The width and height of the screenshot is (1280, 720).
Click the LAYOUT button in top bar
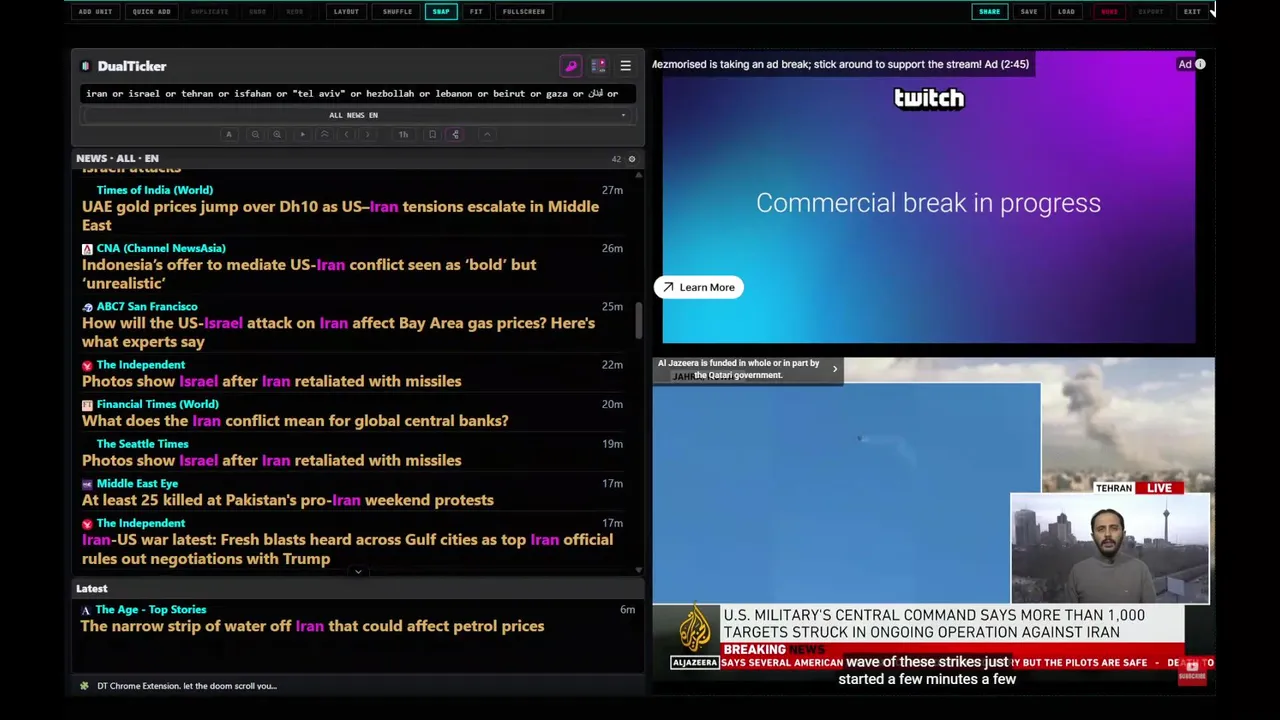tap(346, 12)
